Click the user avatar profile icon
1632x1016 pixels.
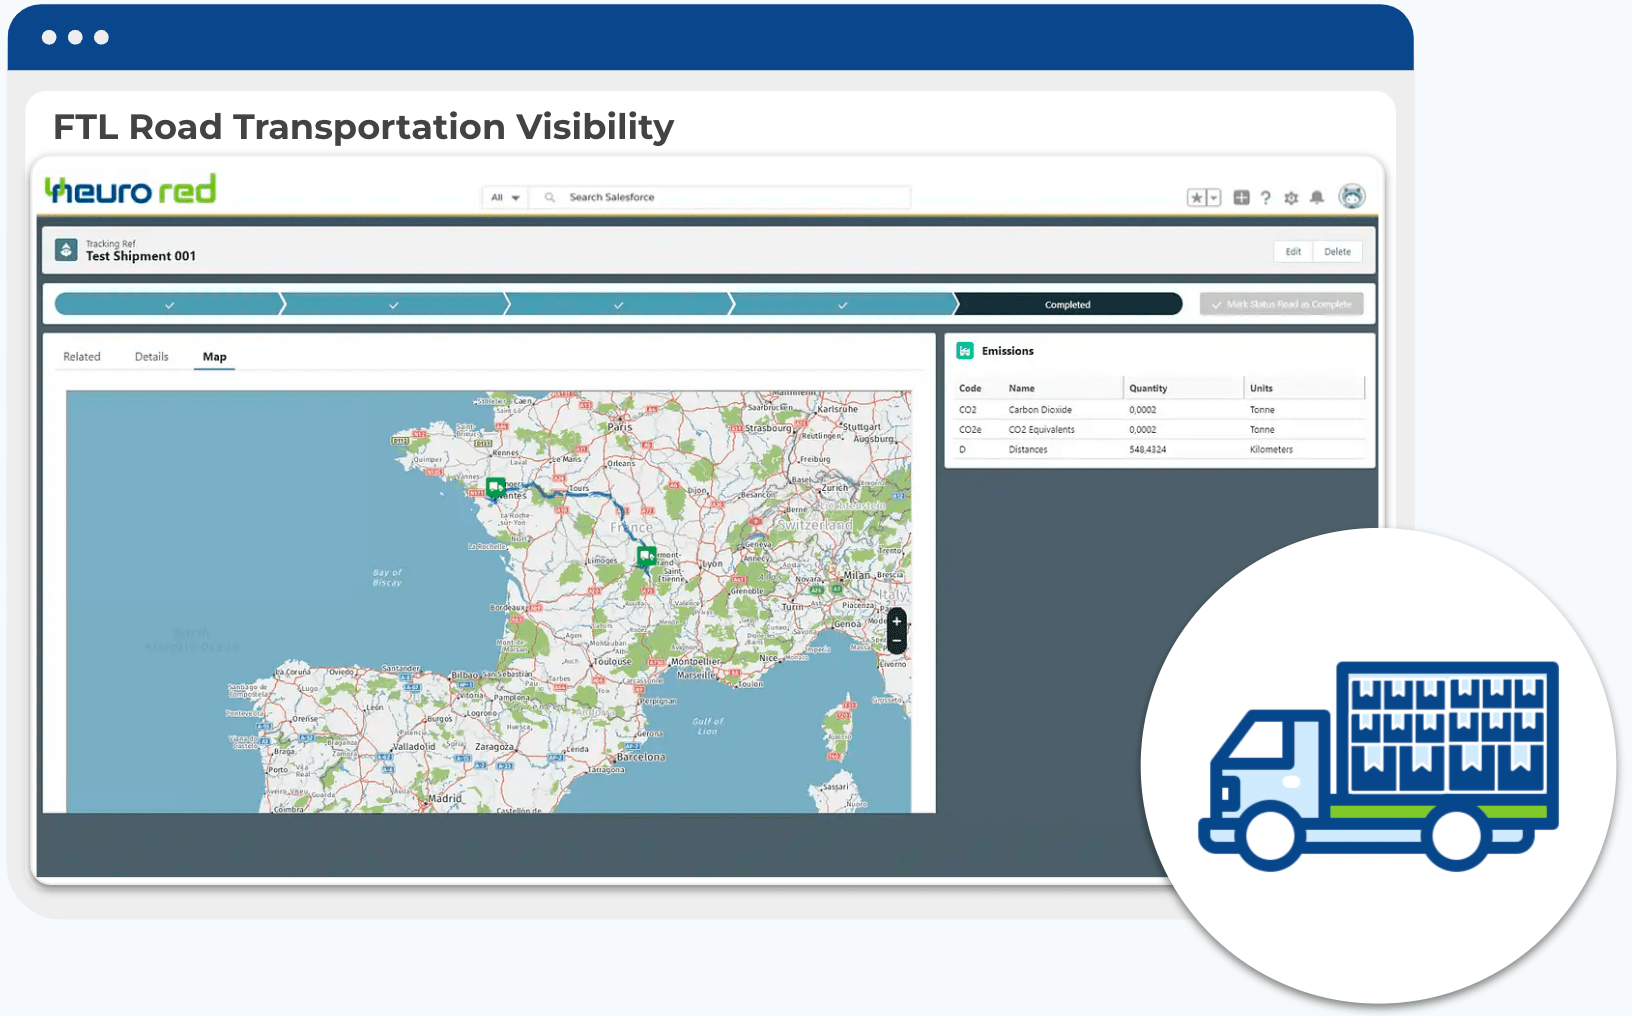[x=1353, y=197]
